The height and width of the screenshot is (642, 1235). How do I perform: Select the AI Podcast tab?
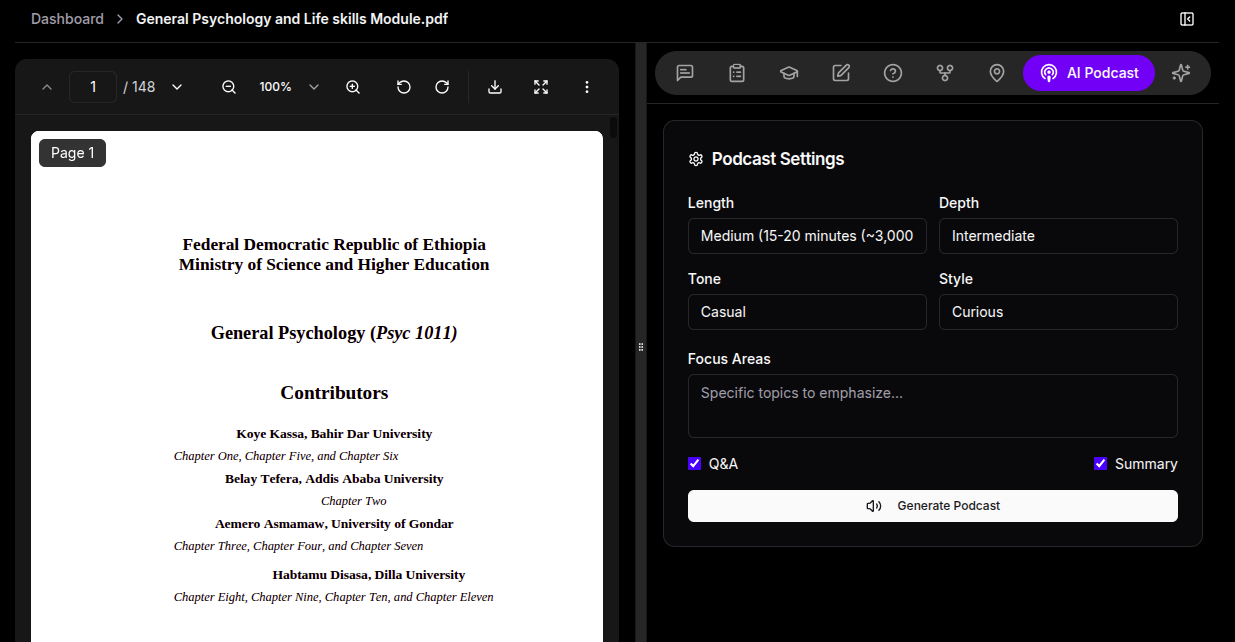click(x=1089, y=73)
